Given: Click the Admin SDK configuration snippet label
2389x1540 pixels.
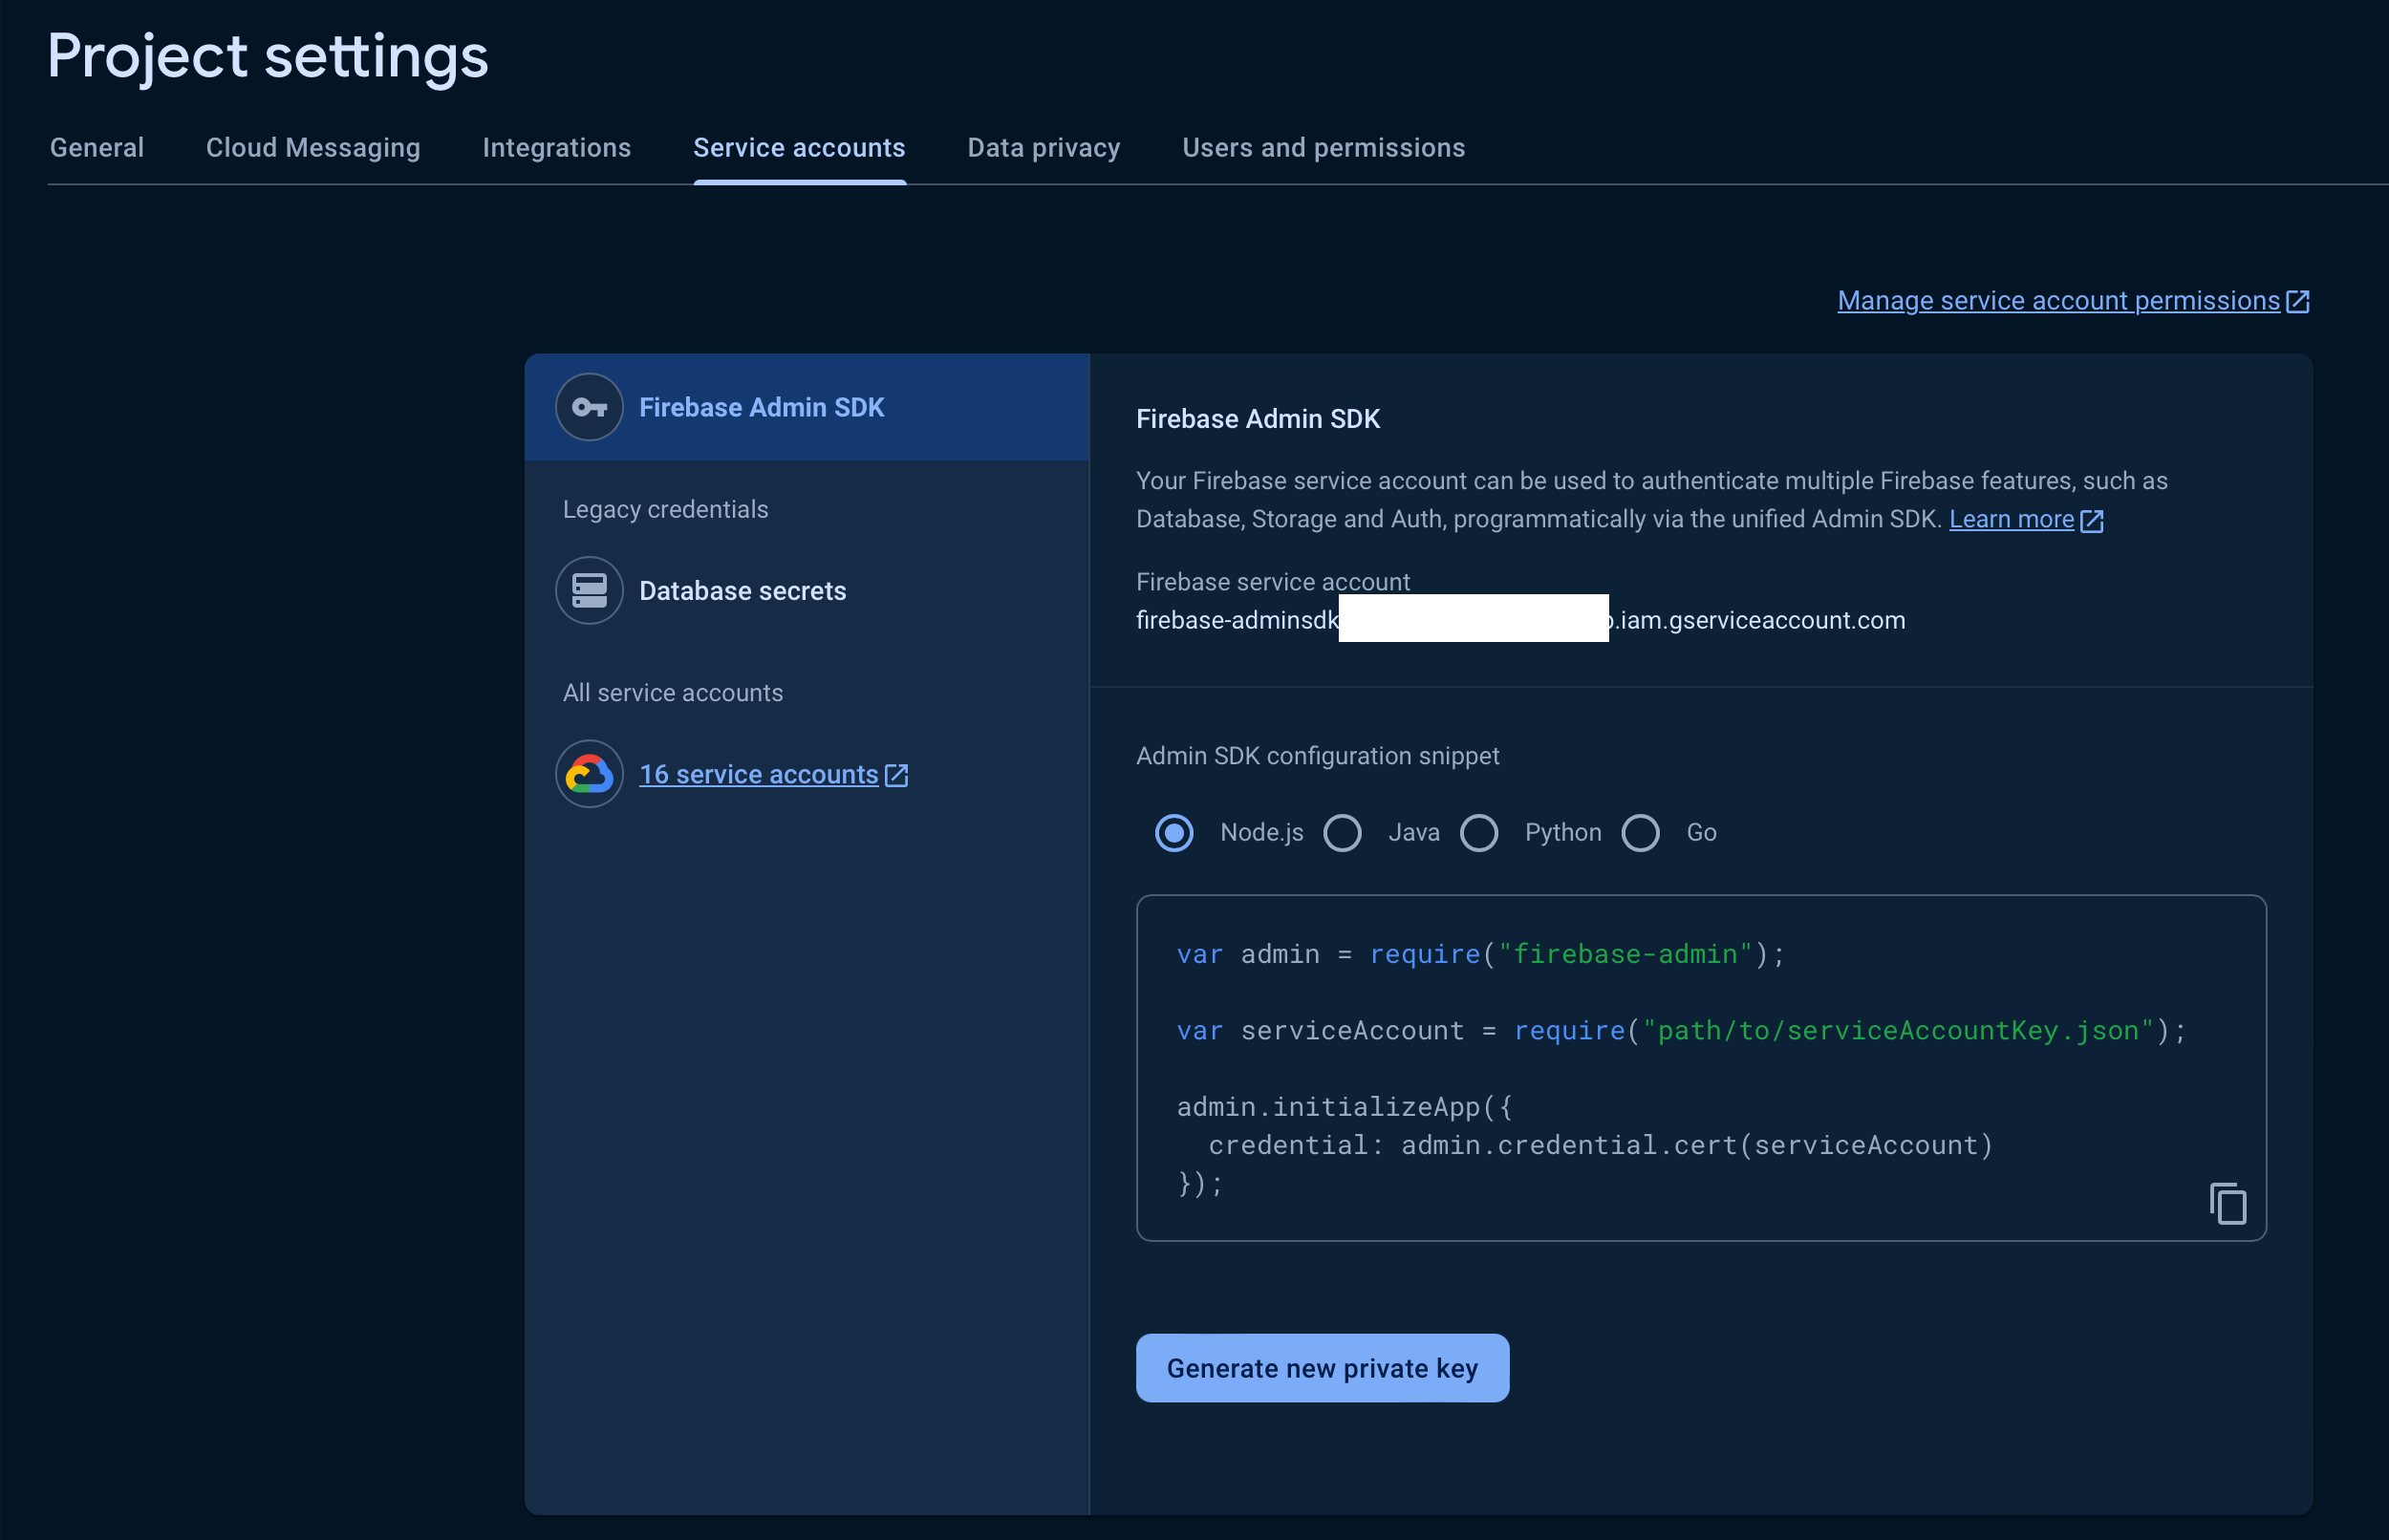Looking at the screenshot, I should (x=1317, y=756).
